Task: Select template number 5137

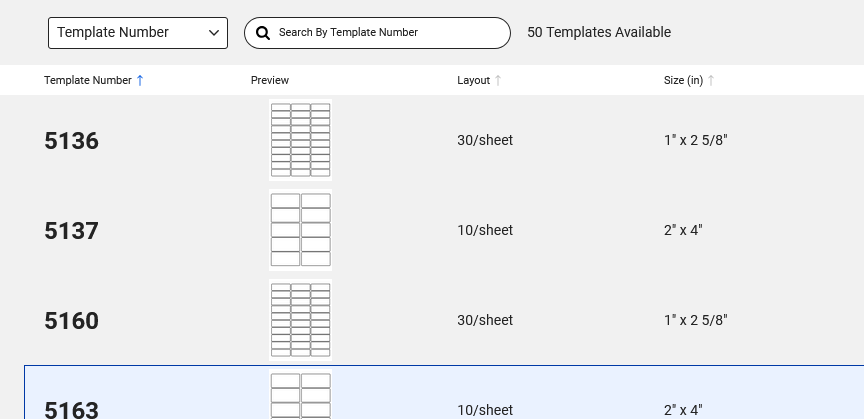Action: coord(71,231)
